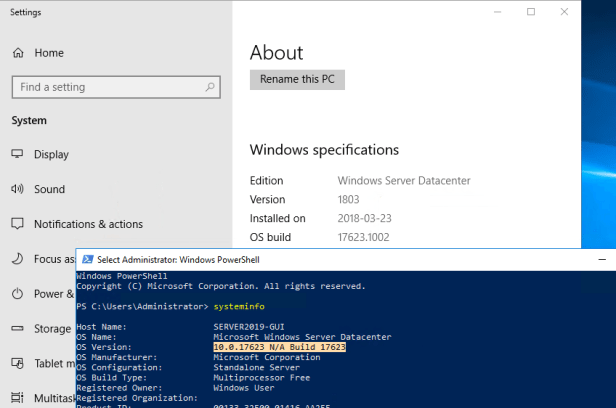Select Notifications & actions menu item
Image resolution: width=616 pixels, height=408 pixels.
point(88,224)
